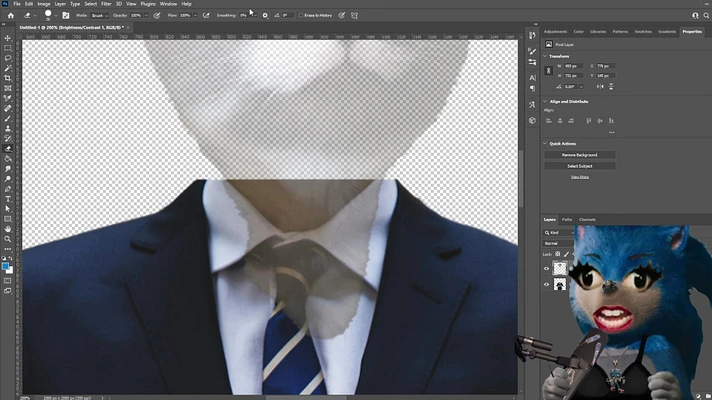Select the Eraser tool in toolbar

tap(8, 148)
